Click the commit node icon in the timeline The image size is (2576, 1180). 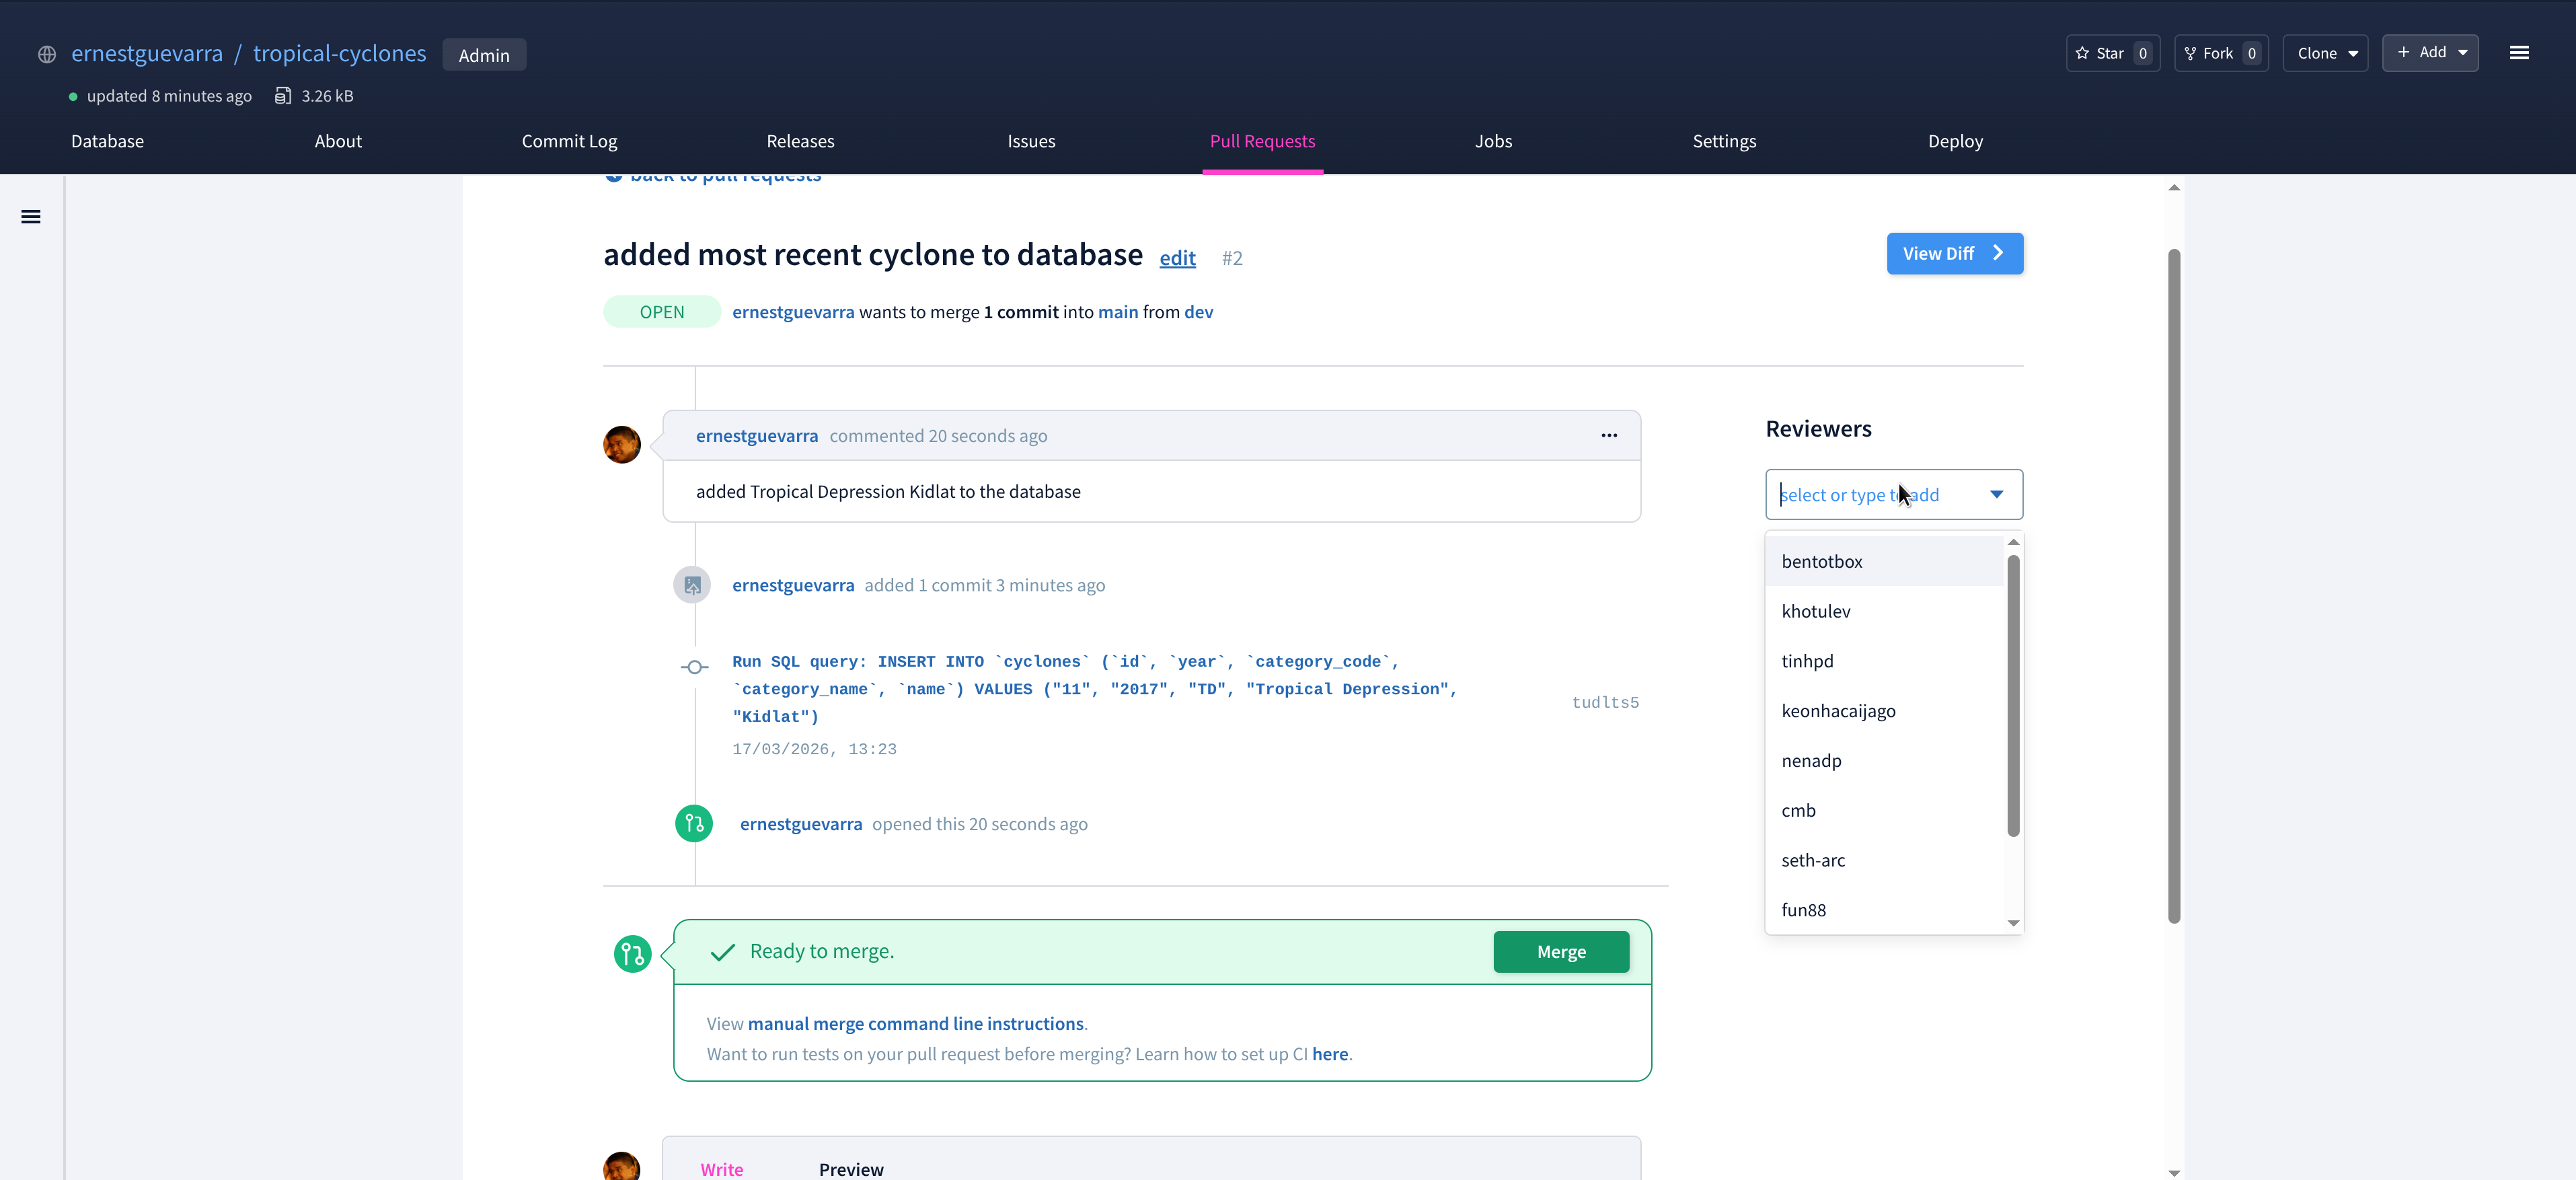pos(695,667)
